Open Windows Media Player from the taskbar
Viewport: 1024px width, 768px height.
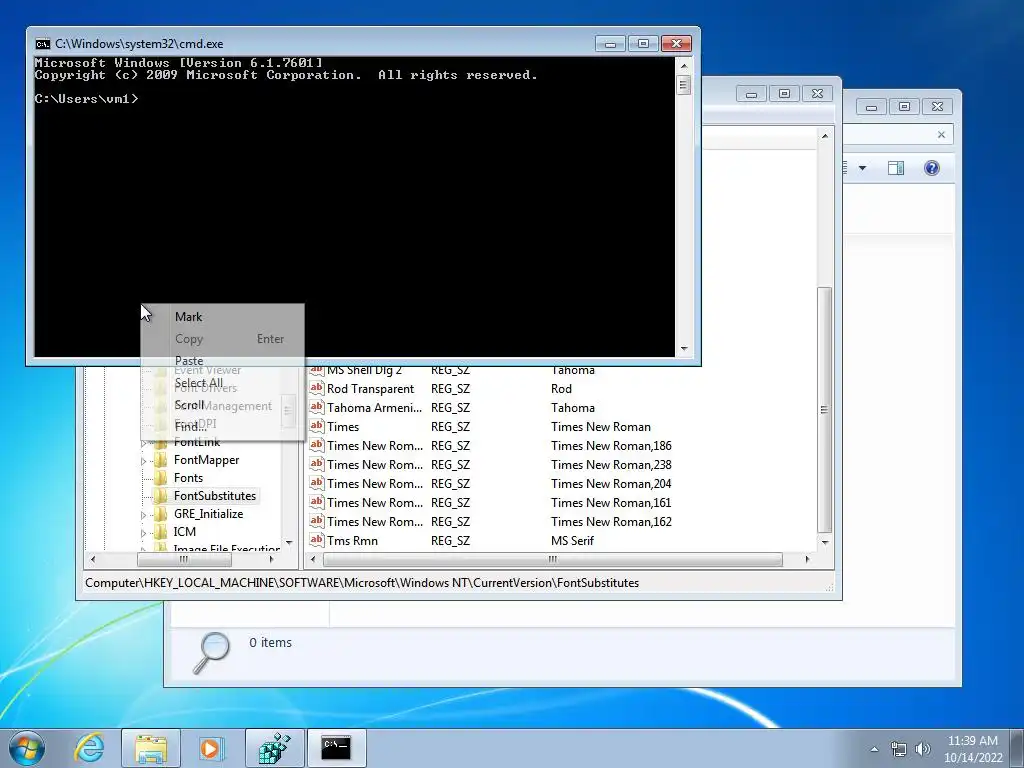(x=212, y=748)
